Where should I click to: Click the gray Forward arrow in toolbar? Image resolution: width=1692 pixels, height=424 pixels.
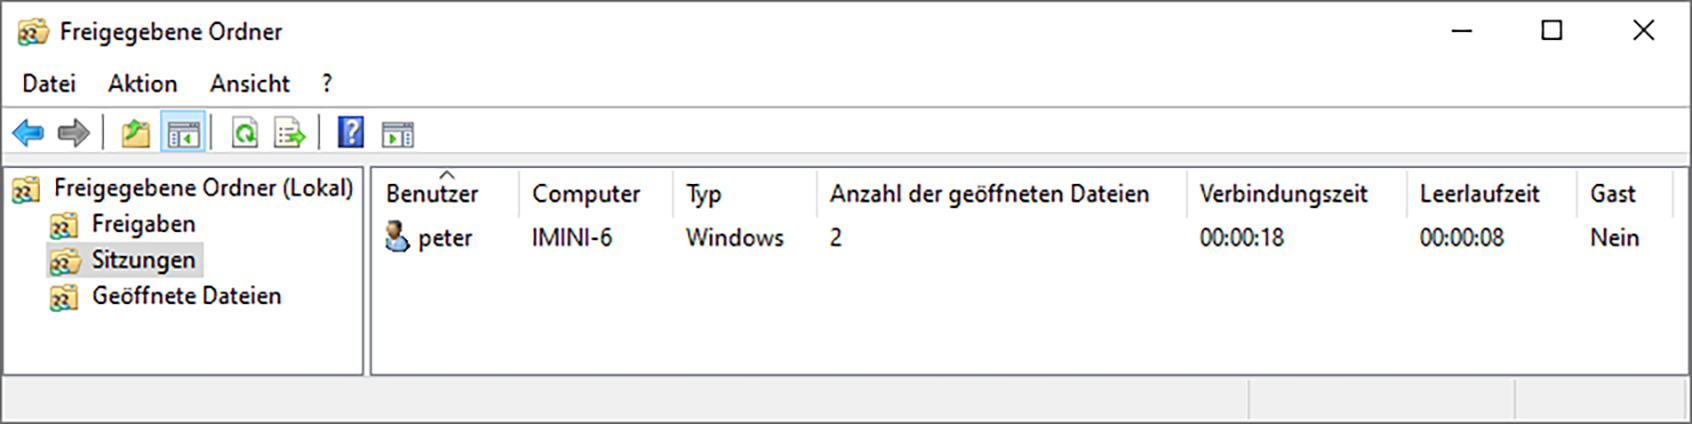point(73,132)
